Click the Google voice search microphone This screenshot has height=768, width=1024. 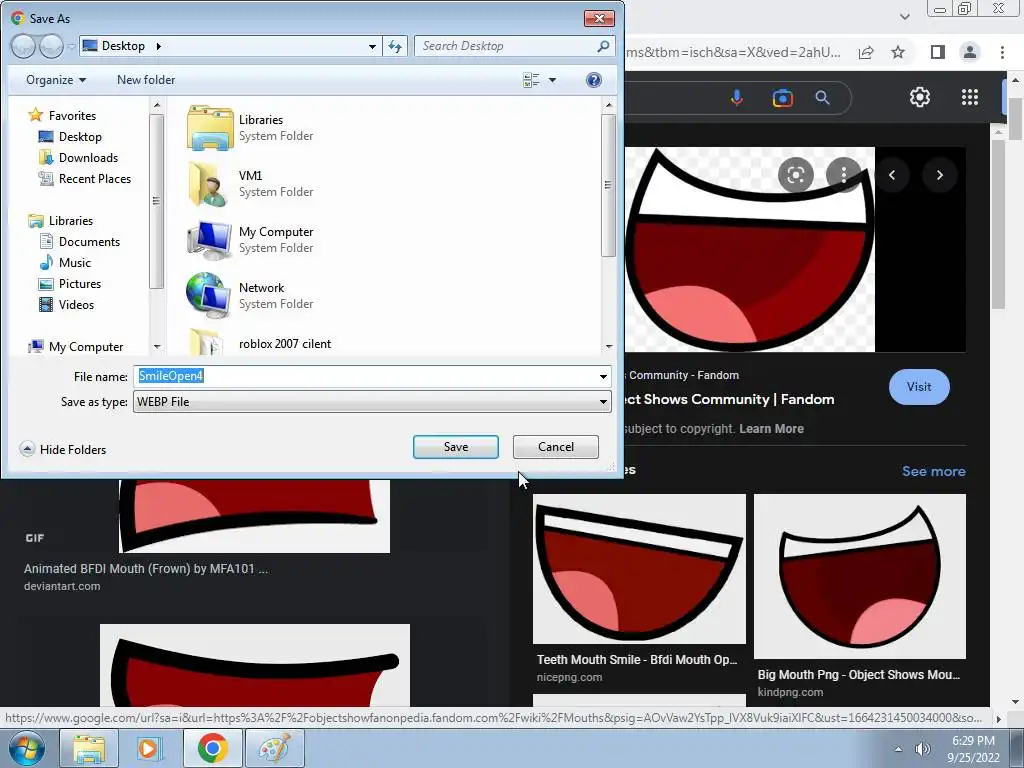click(x=737, y=98)
